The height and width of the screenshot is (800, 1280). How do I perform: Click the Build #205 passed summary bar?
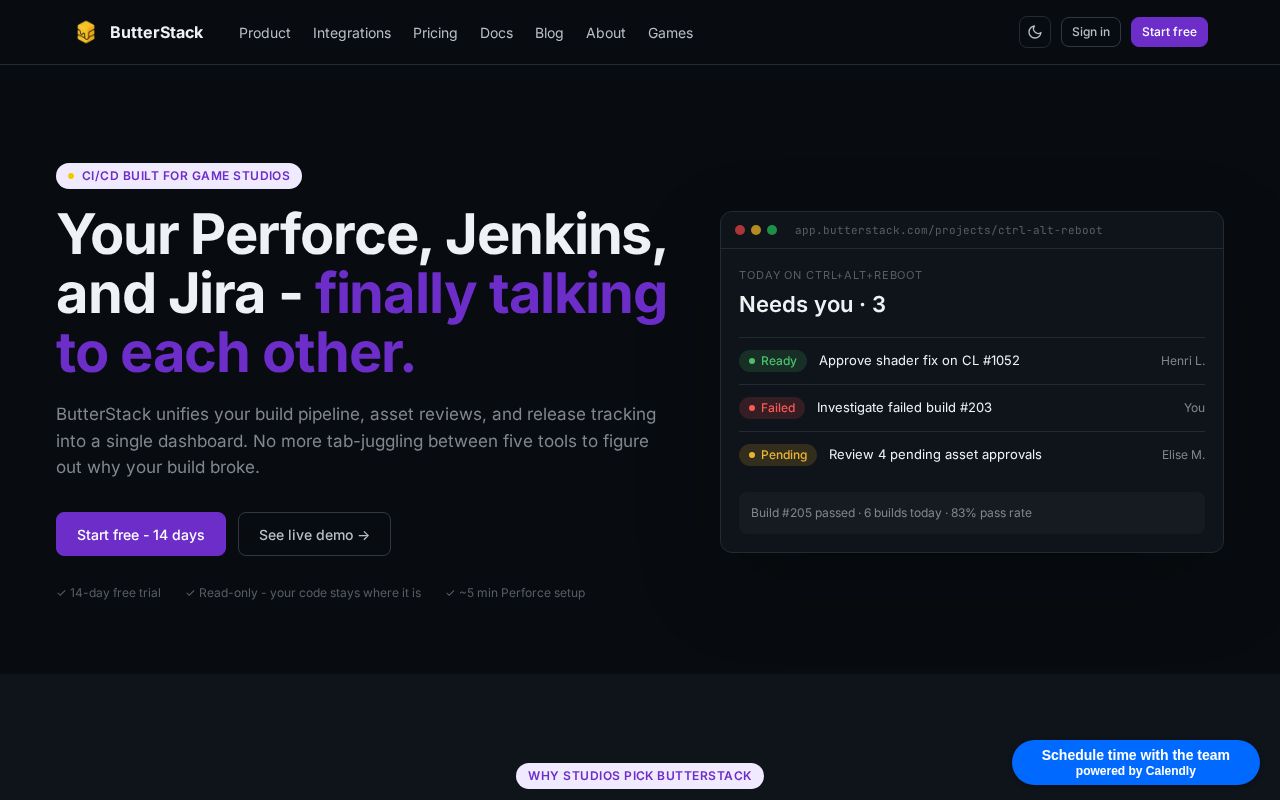coord(972,513)
